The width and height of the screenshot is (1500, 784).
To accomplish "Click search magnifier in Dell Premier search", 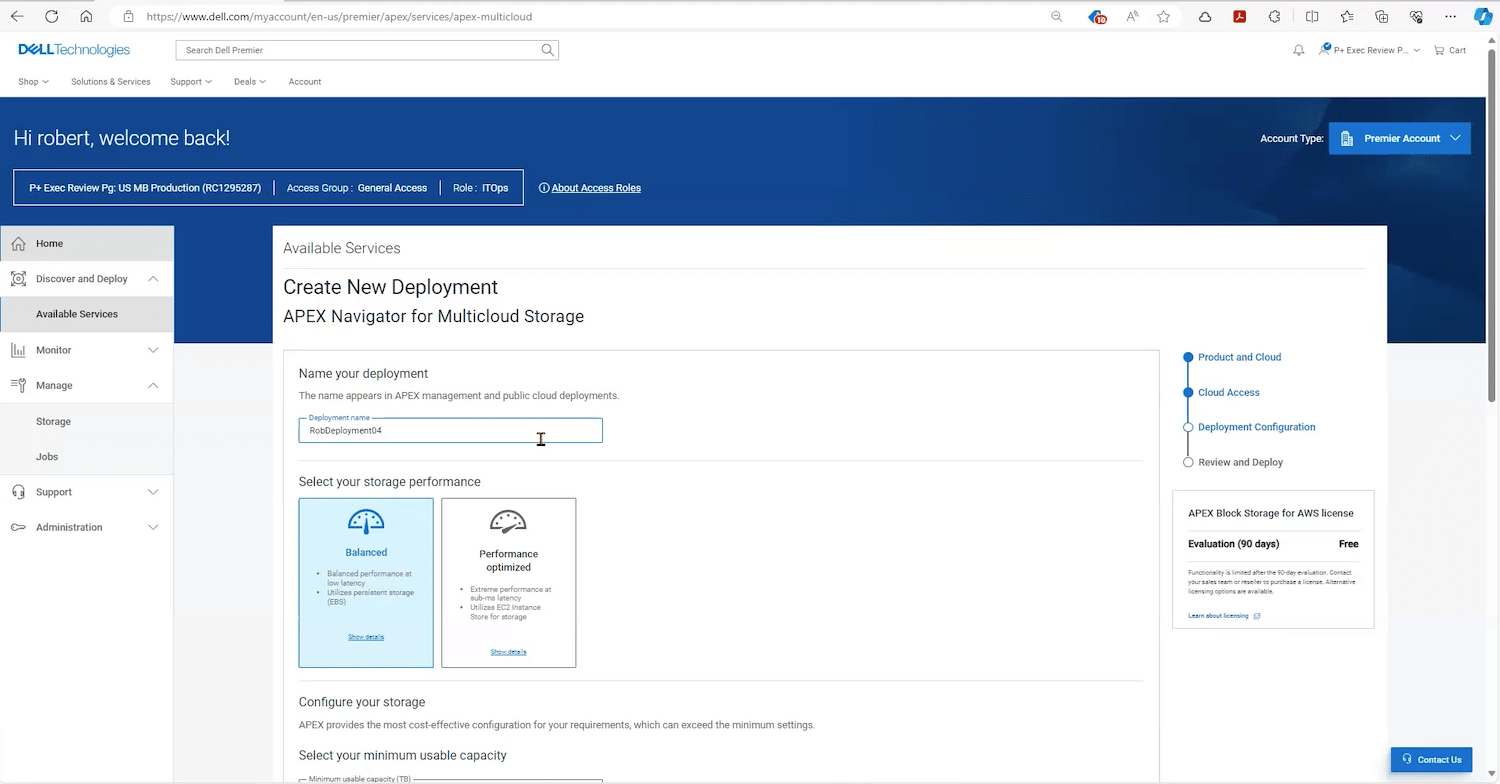I will pos(547,50).
